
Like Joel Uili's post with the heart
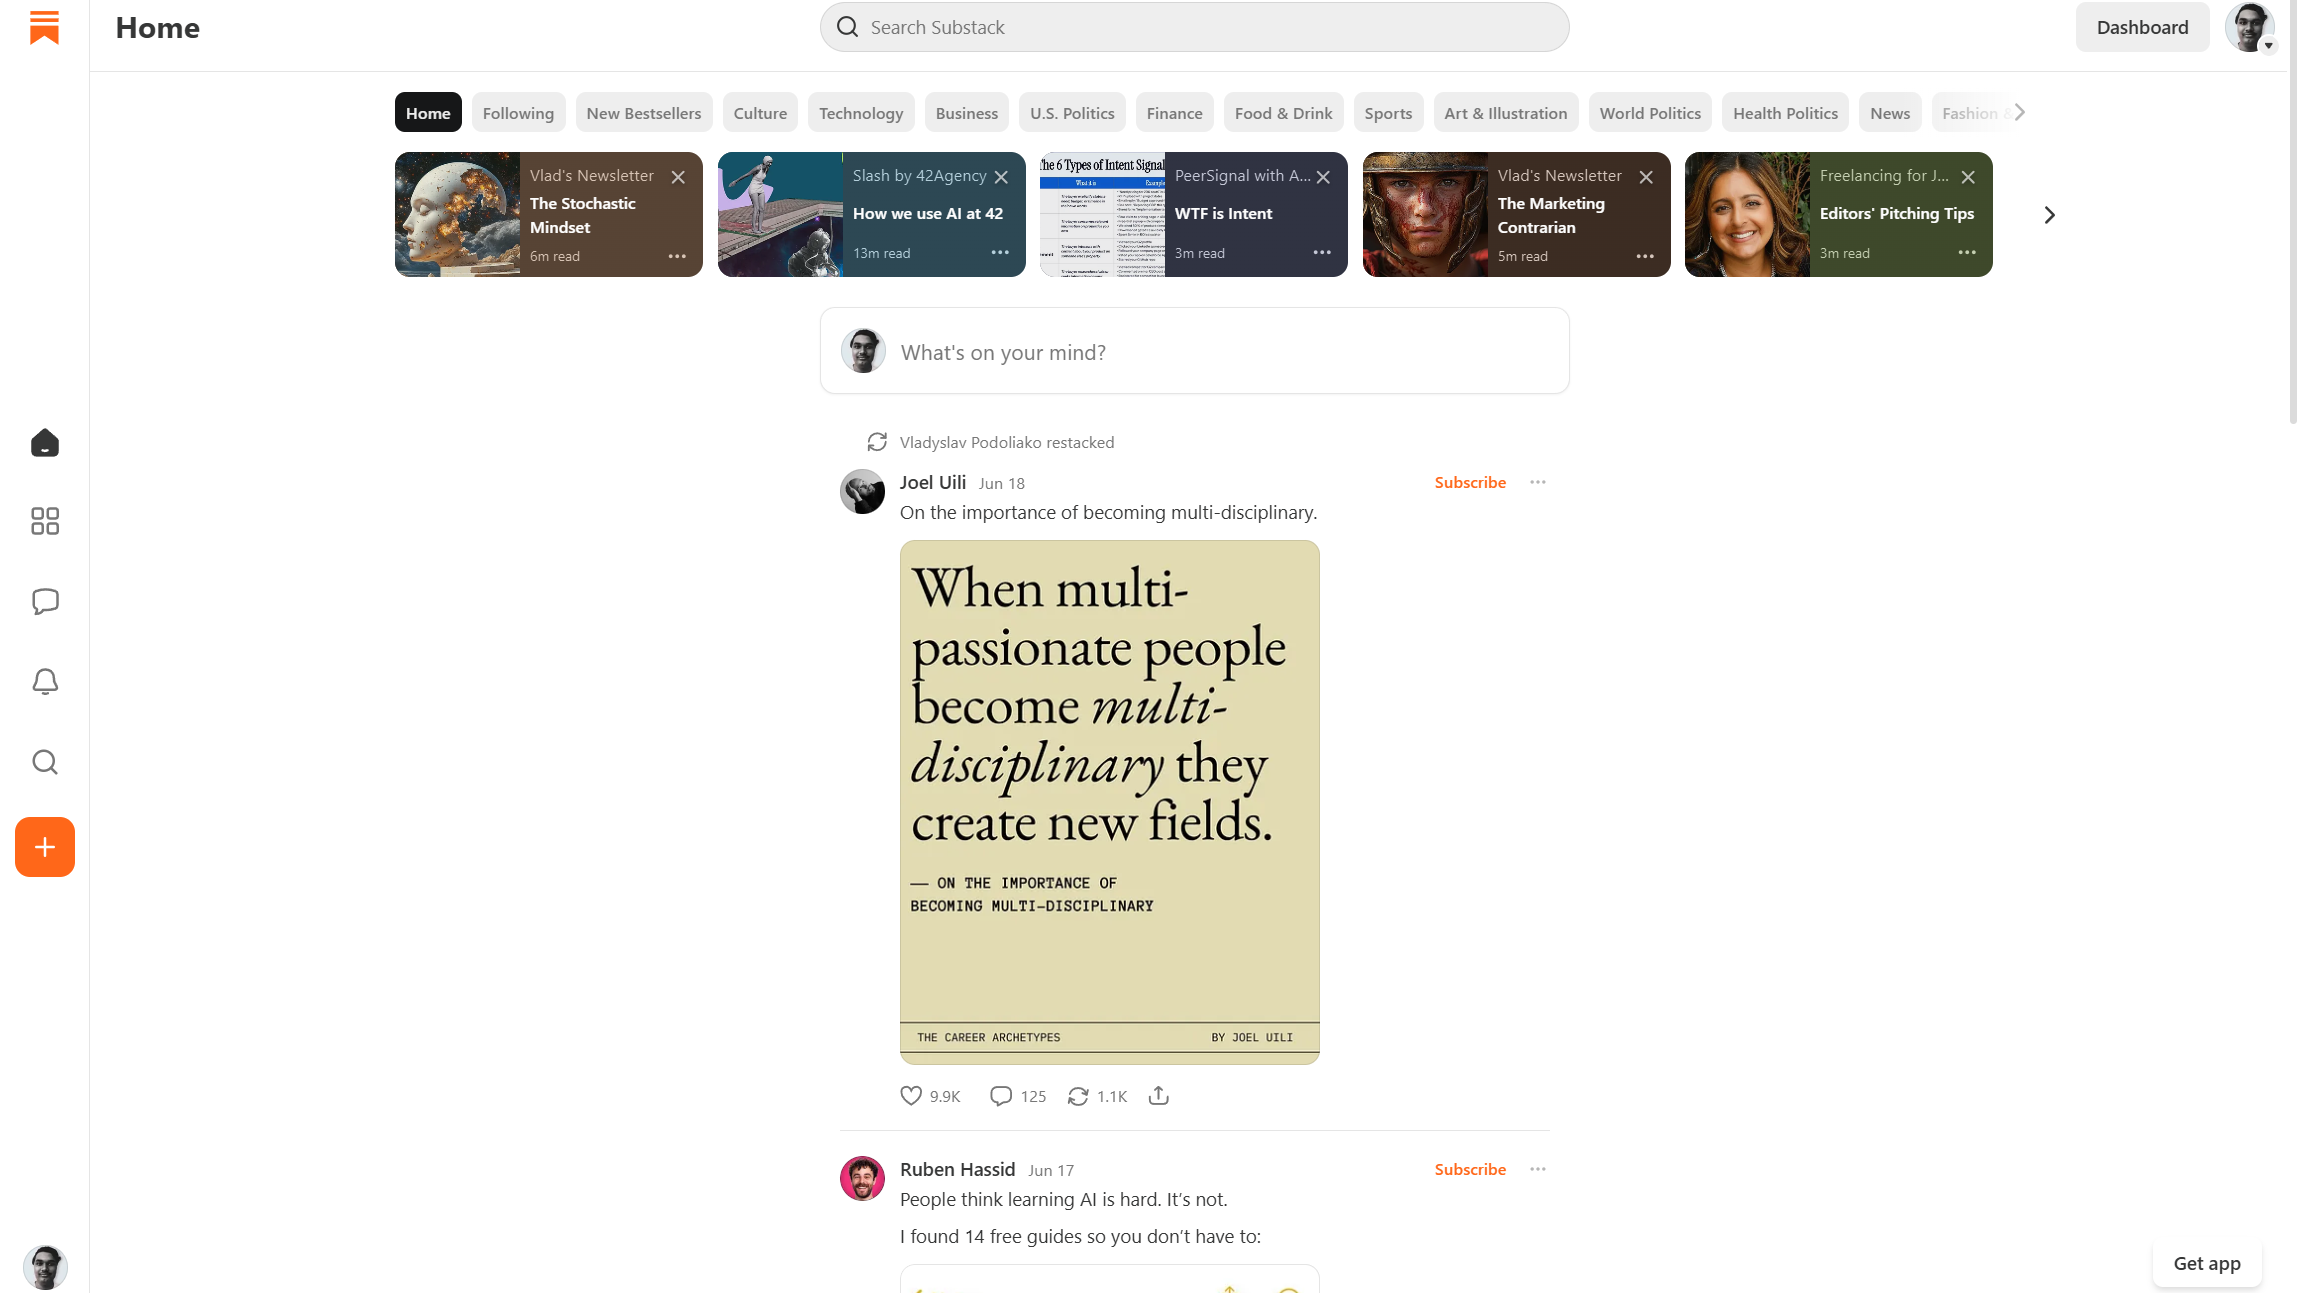click(911, 1096)
